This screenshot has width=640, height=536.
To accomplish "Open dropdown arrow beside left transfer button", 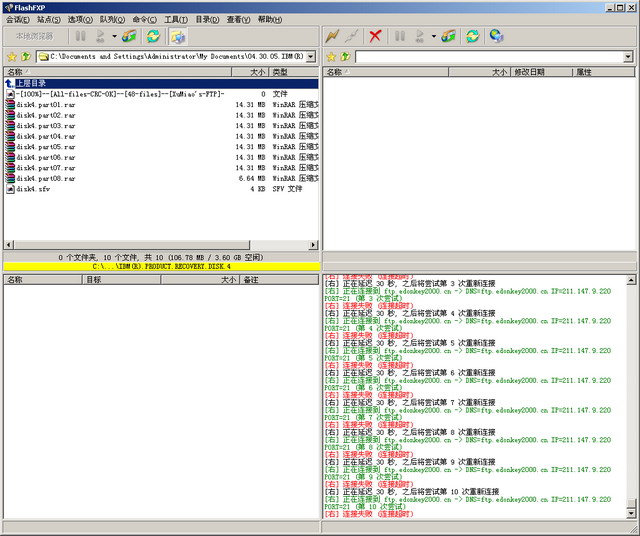I will pyautogui.click(x=114, y=36).
